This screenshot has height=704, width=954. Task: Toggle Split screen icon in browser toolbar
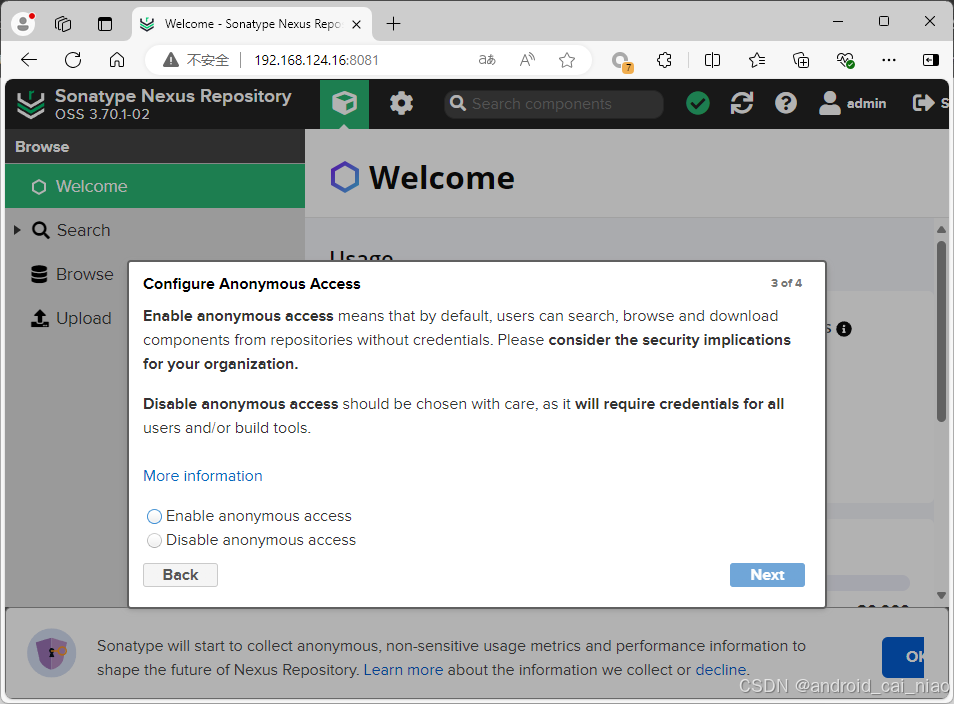(712, 60)
